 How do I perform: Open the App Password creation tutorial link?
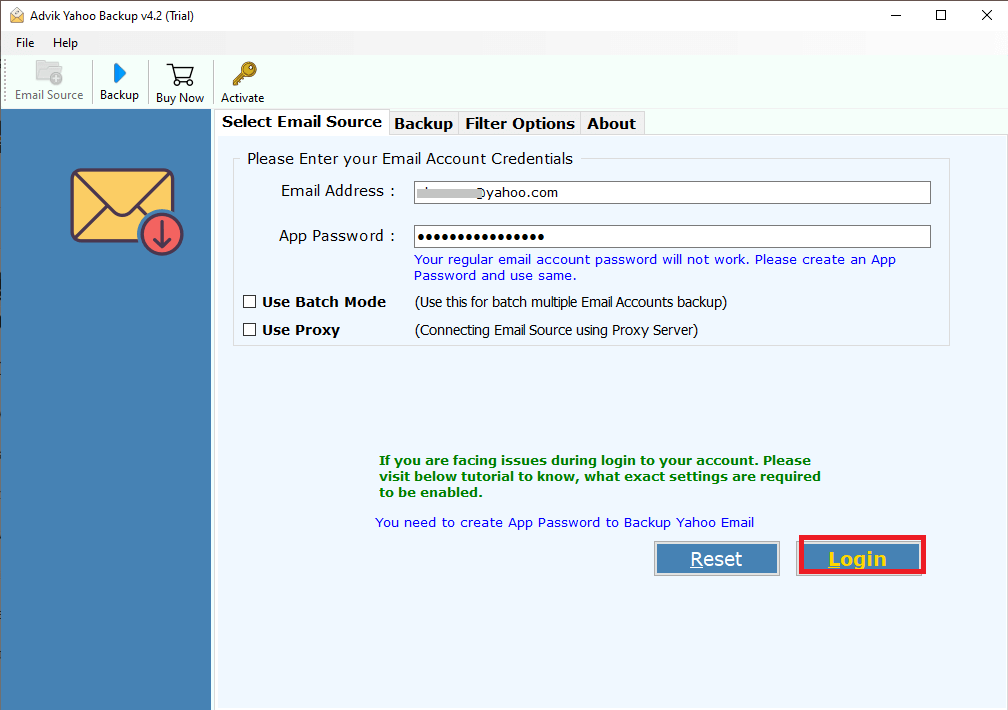coord(564,522)
